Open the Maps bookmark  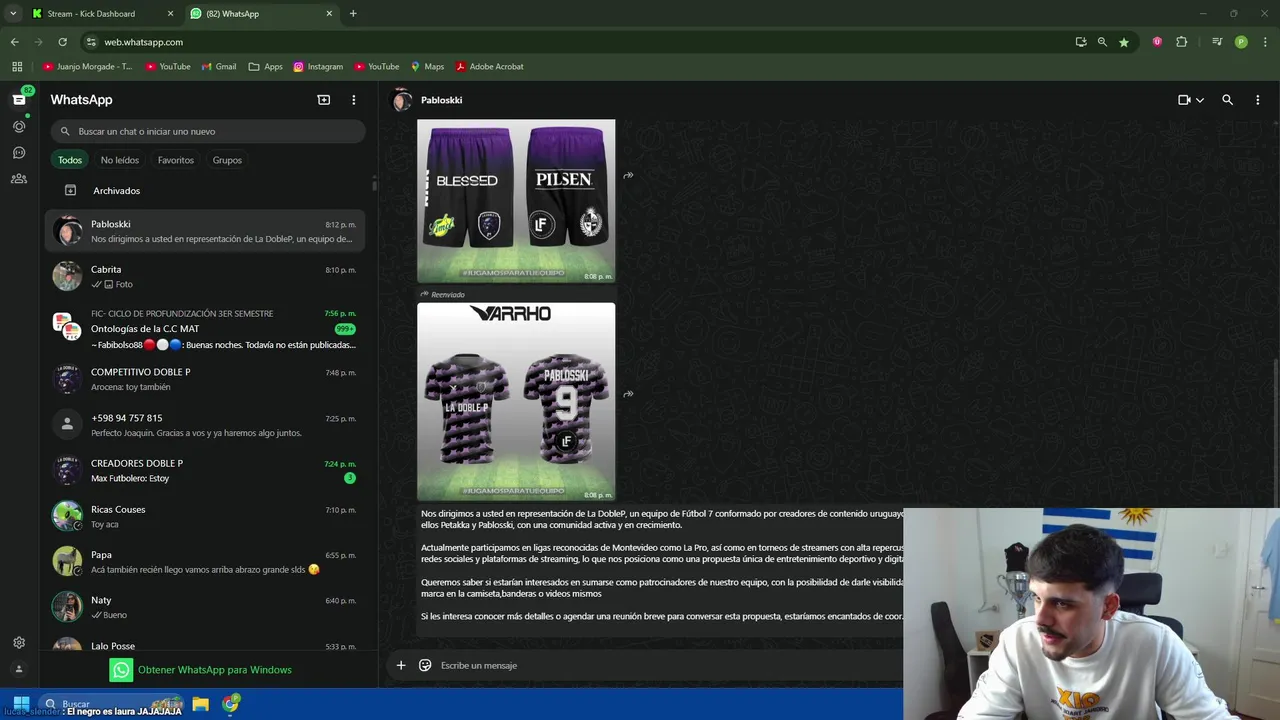[427, 67]
